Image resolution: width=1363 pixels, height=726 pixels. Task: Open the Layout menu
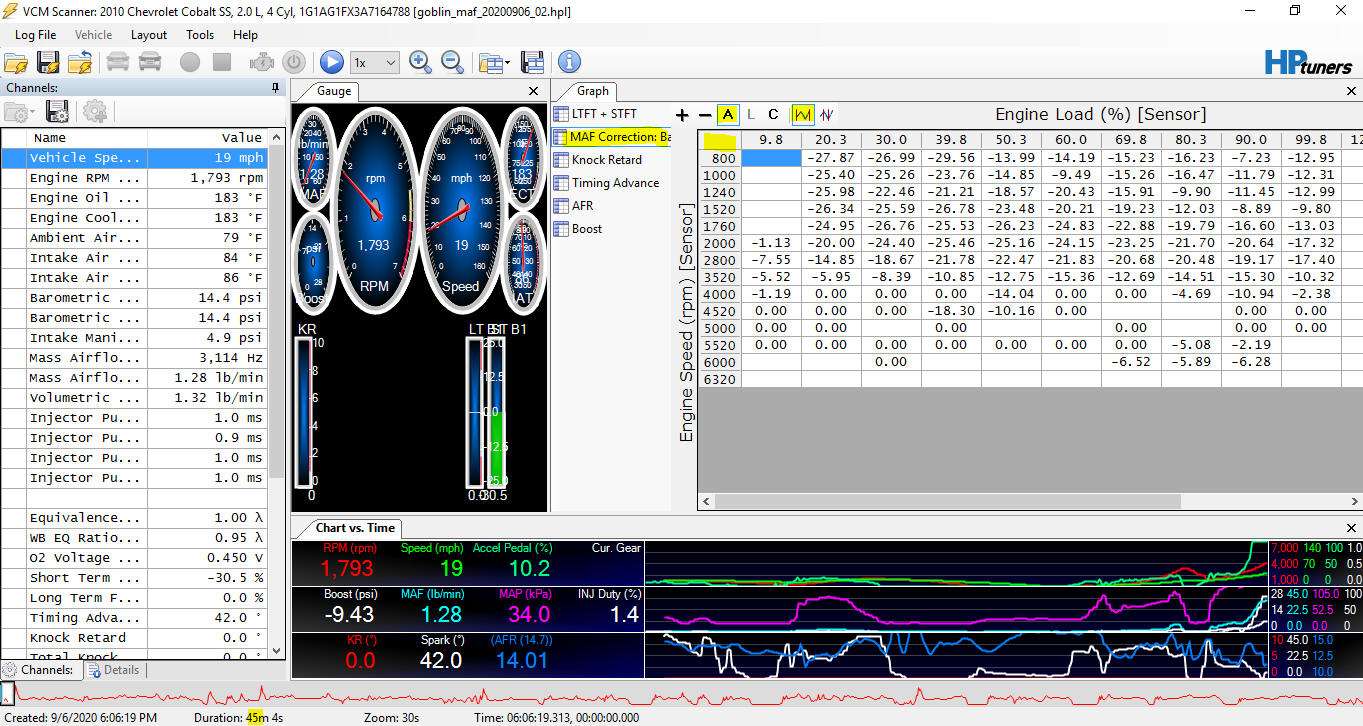click(149, 34)
